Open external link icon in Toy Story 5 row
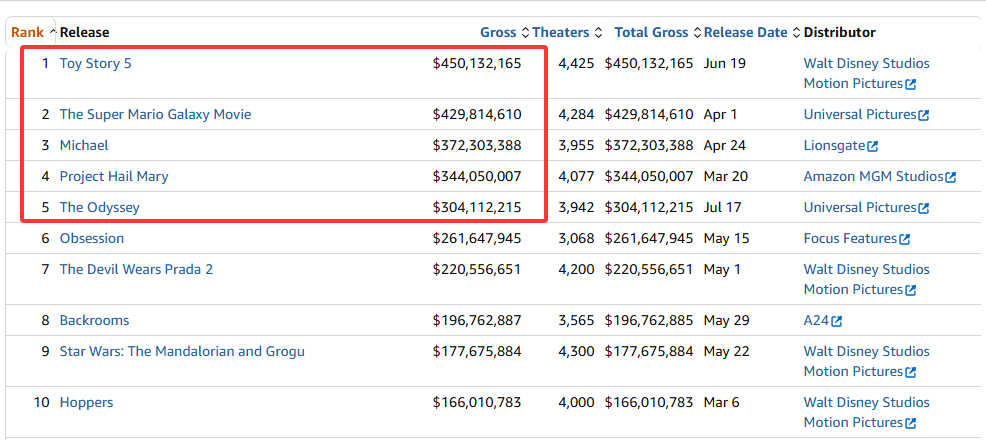986x440 pixels. [x=911, y=84]
